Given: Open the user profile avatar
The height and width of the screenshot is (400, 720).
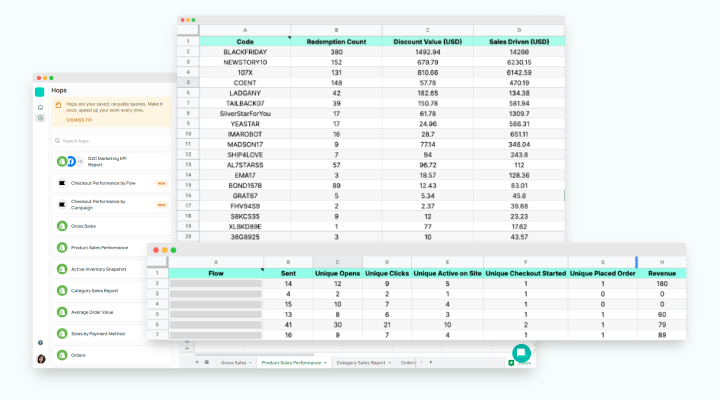Looking at the screenshot, I should [x=41, y=359].
